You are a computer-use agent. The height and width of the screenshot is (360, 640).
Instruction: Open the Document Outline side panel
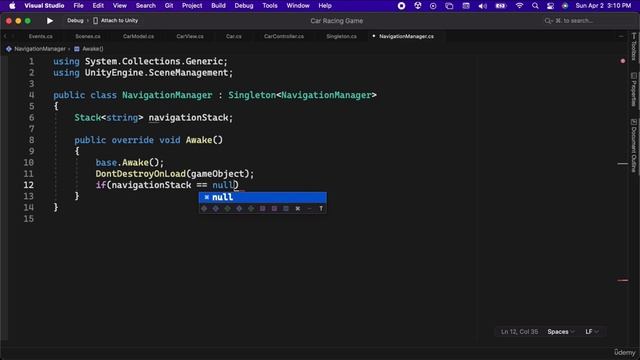click(x=633, y=146)
